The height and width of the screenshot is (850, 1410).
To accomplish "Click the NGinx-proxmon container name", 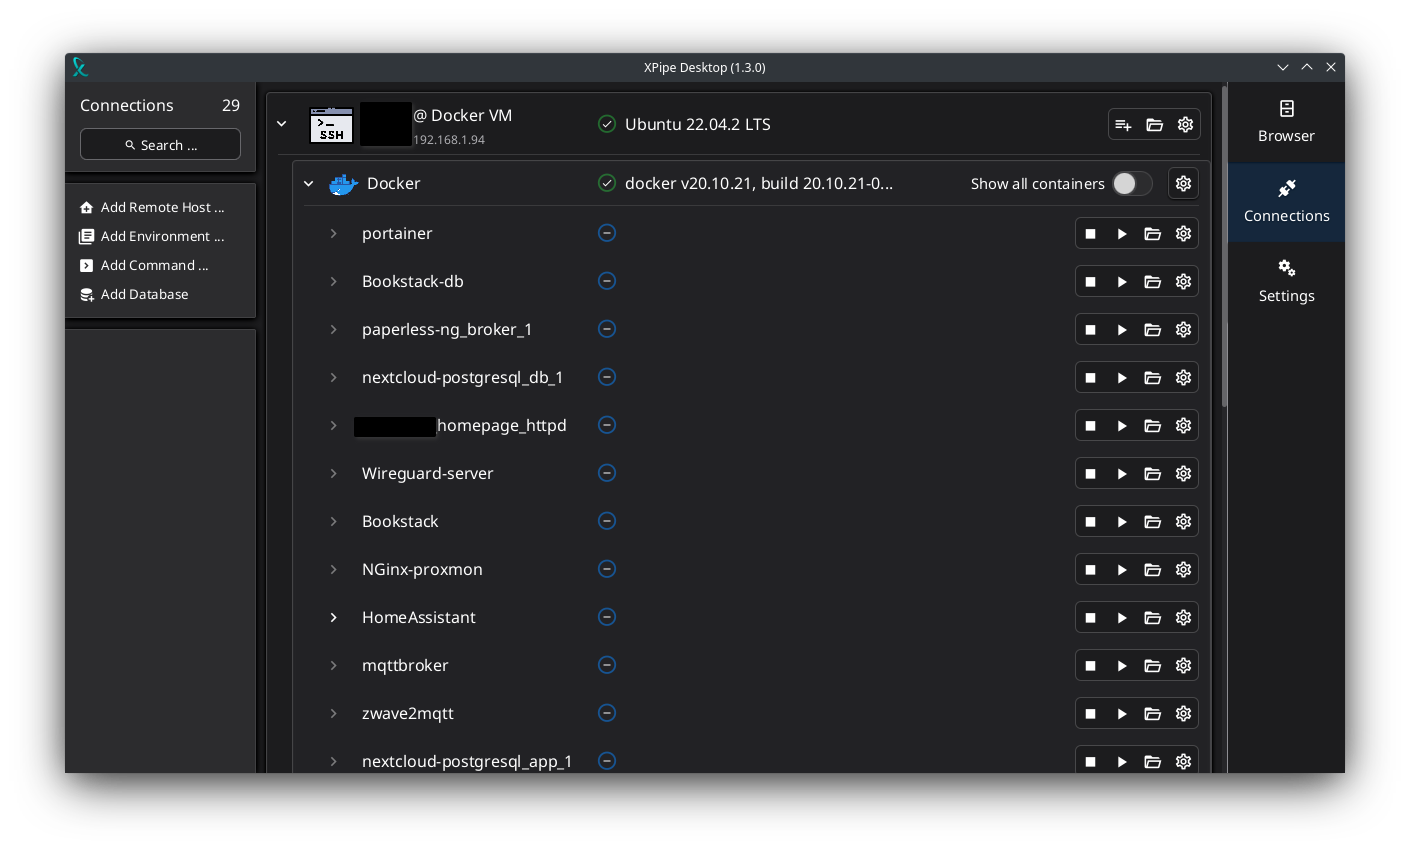I will [x=422, y=569].
